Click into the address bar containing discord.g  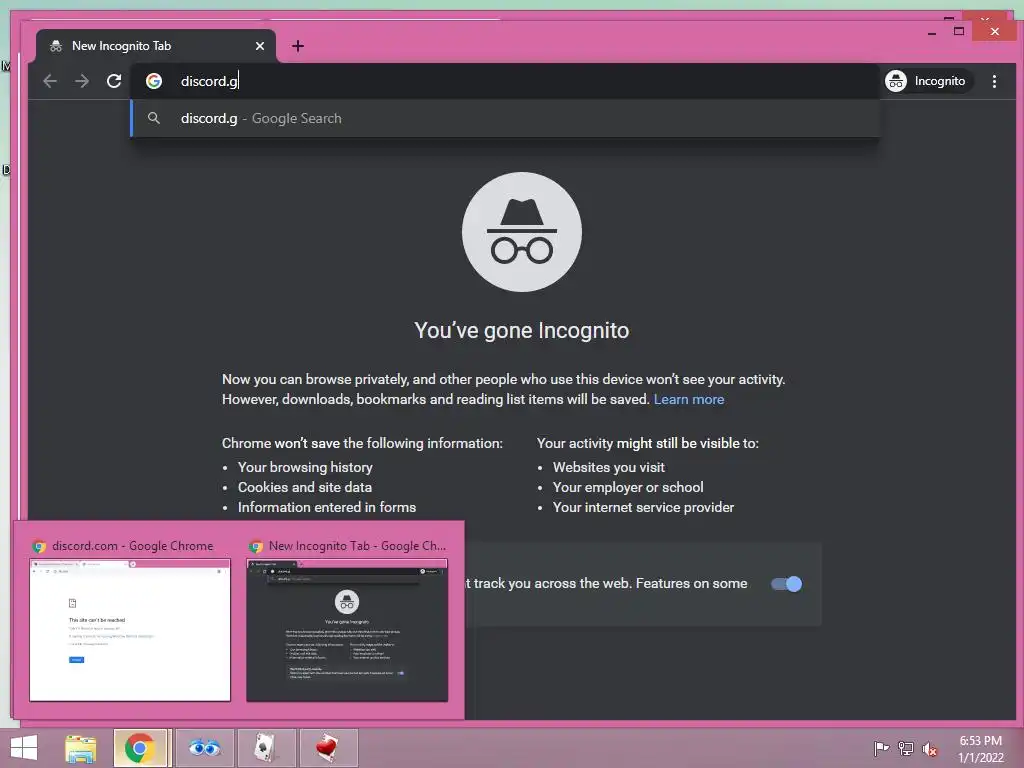pyautogui.click(x=503, y=81)
